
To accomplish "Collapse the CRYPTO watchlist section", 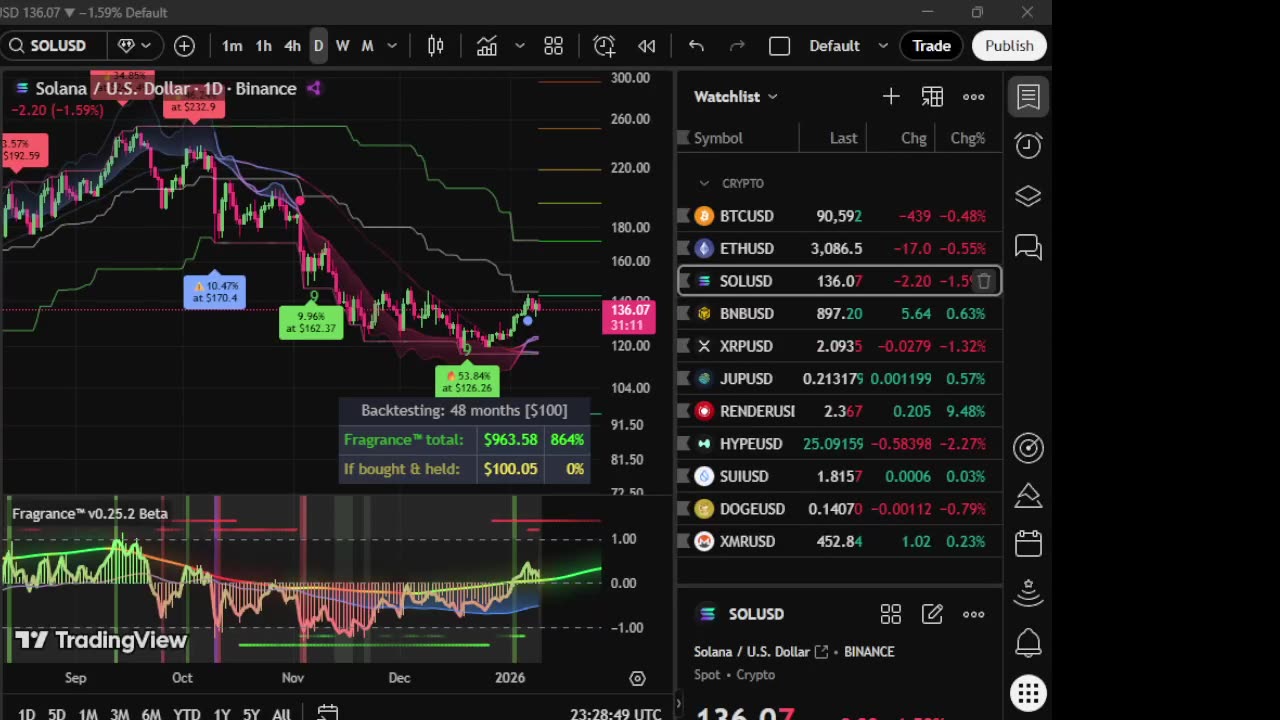I will coord(704,184).
